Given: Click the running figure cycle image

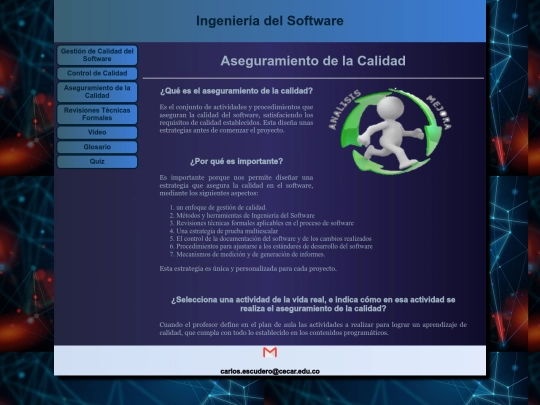Looking at the screenshot, I should tap(390, 131).
